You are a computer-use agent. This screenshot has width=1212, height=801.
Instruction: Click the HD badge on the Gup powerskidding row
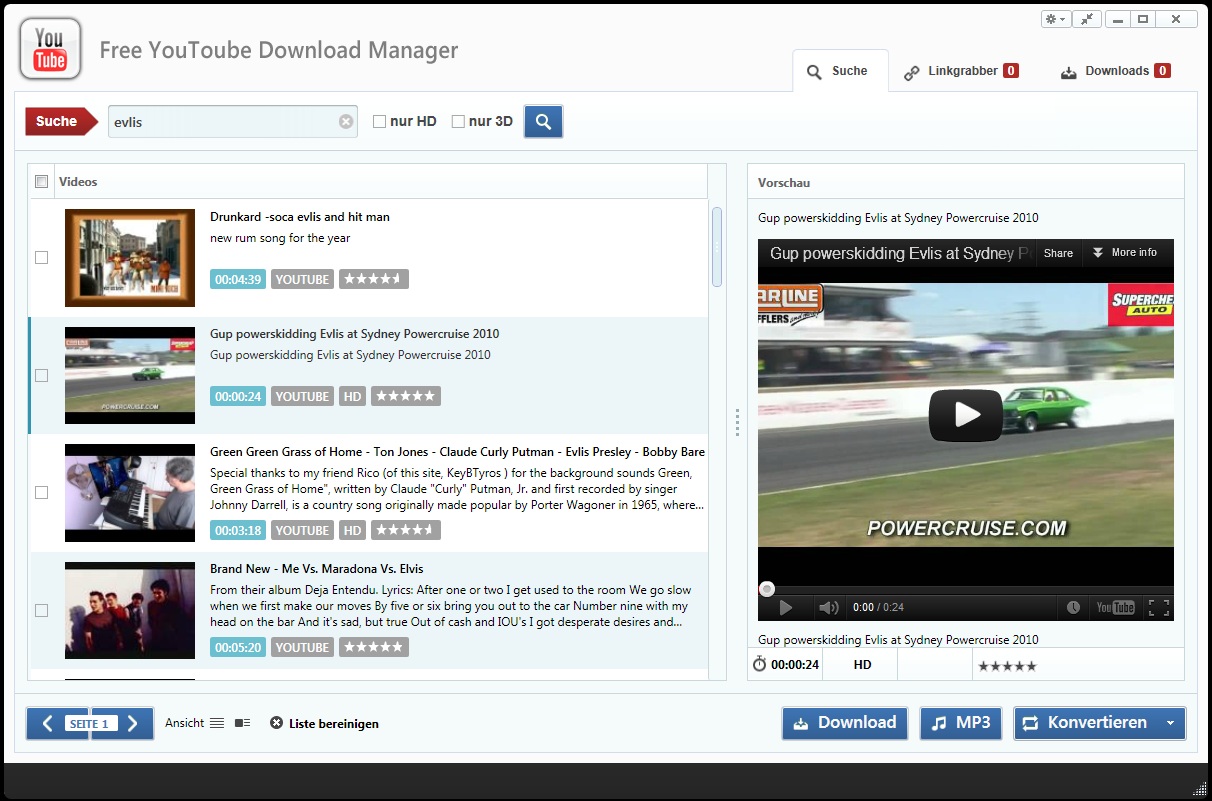[352, 396]
